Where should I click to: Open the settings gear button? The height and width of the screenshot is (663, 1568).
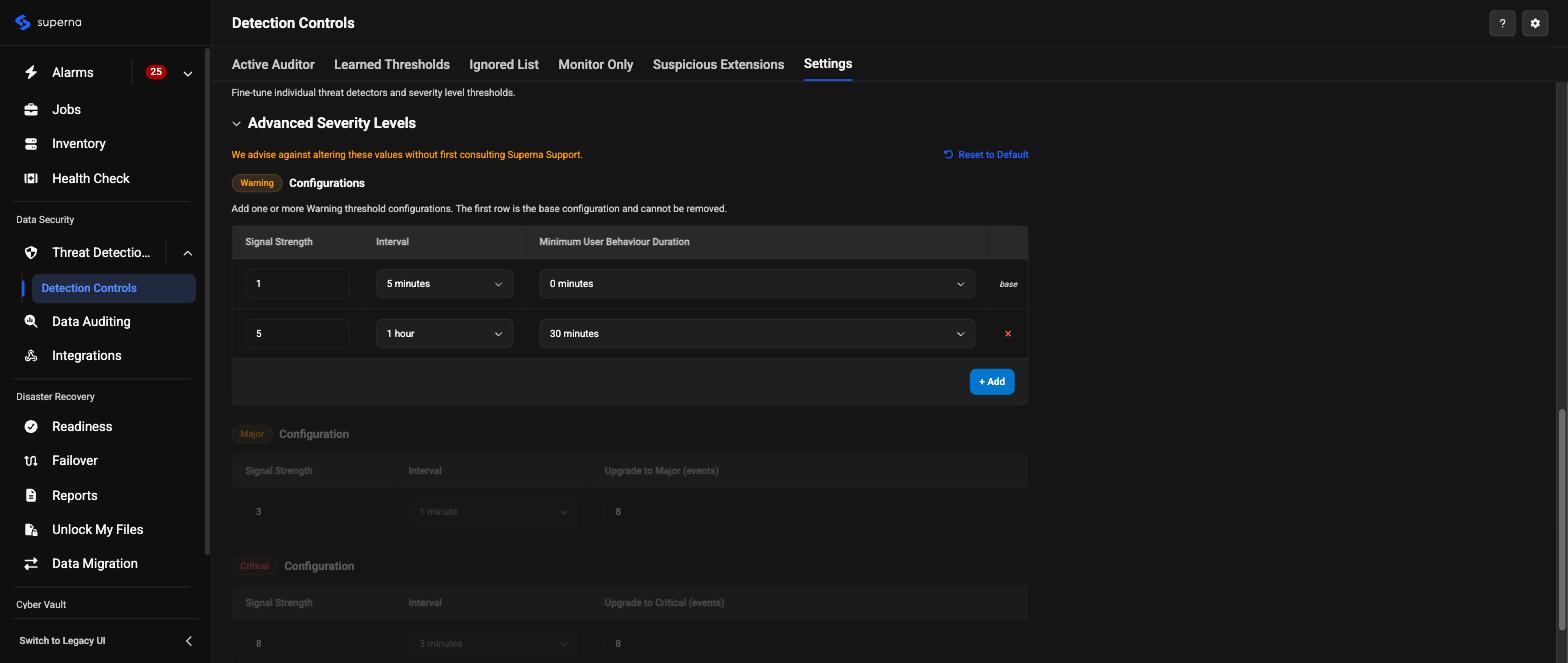pos(1535,23)
